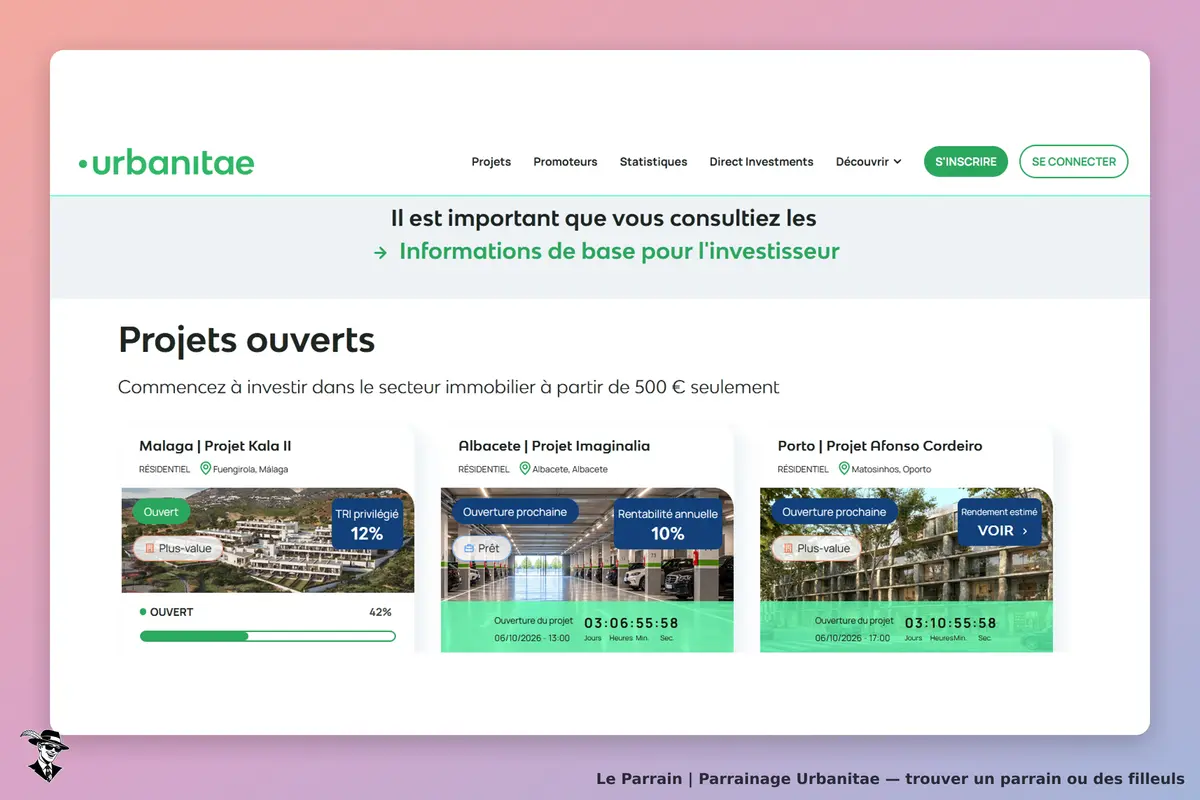Click the Porto countdown 03:10:55:58
Screen dimensions: 1200x800
click(951, 623)
